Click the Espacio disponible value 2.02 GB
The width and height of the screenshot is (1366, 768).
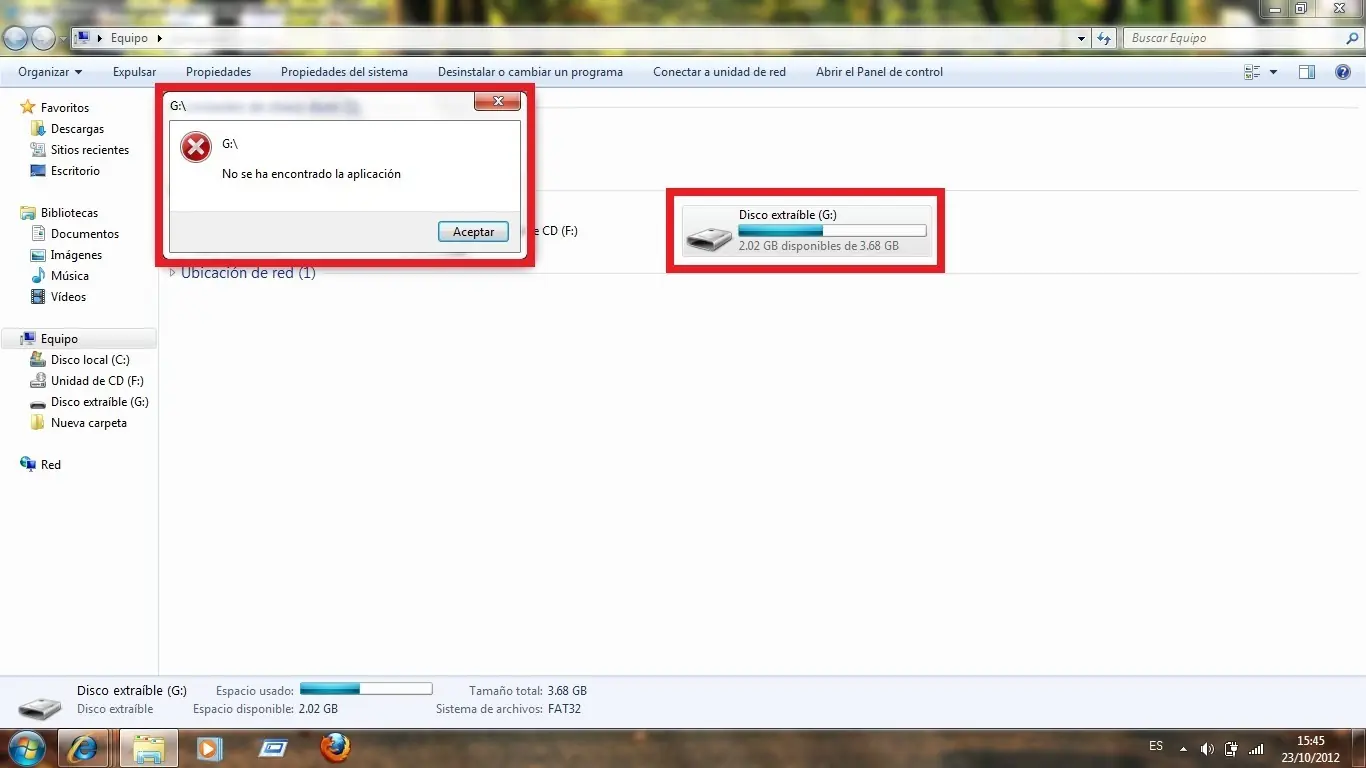pos(318,709)
